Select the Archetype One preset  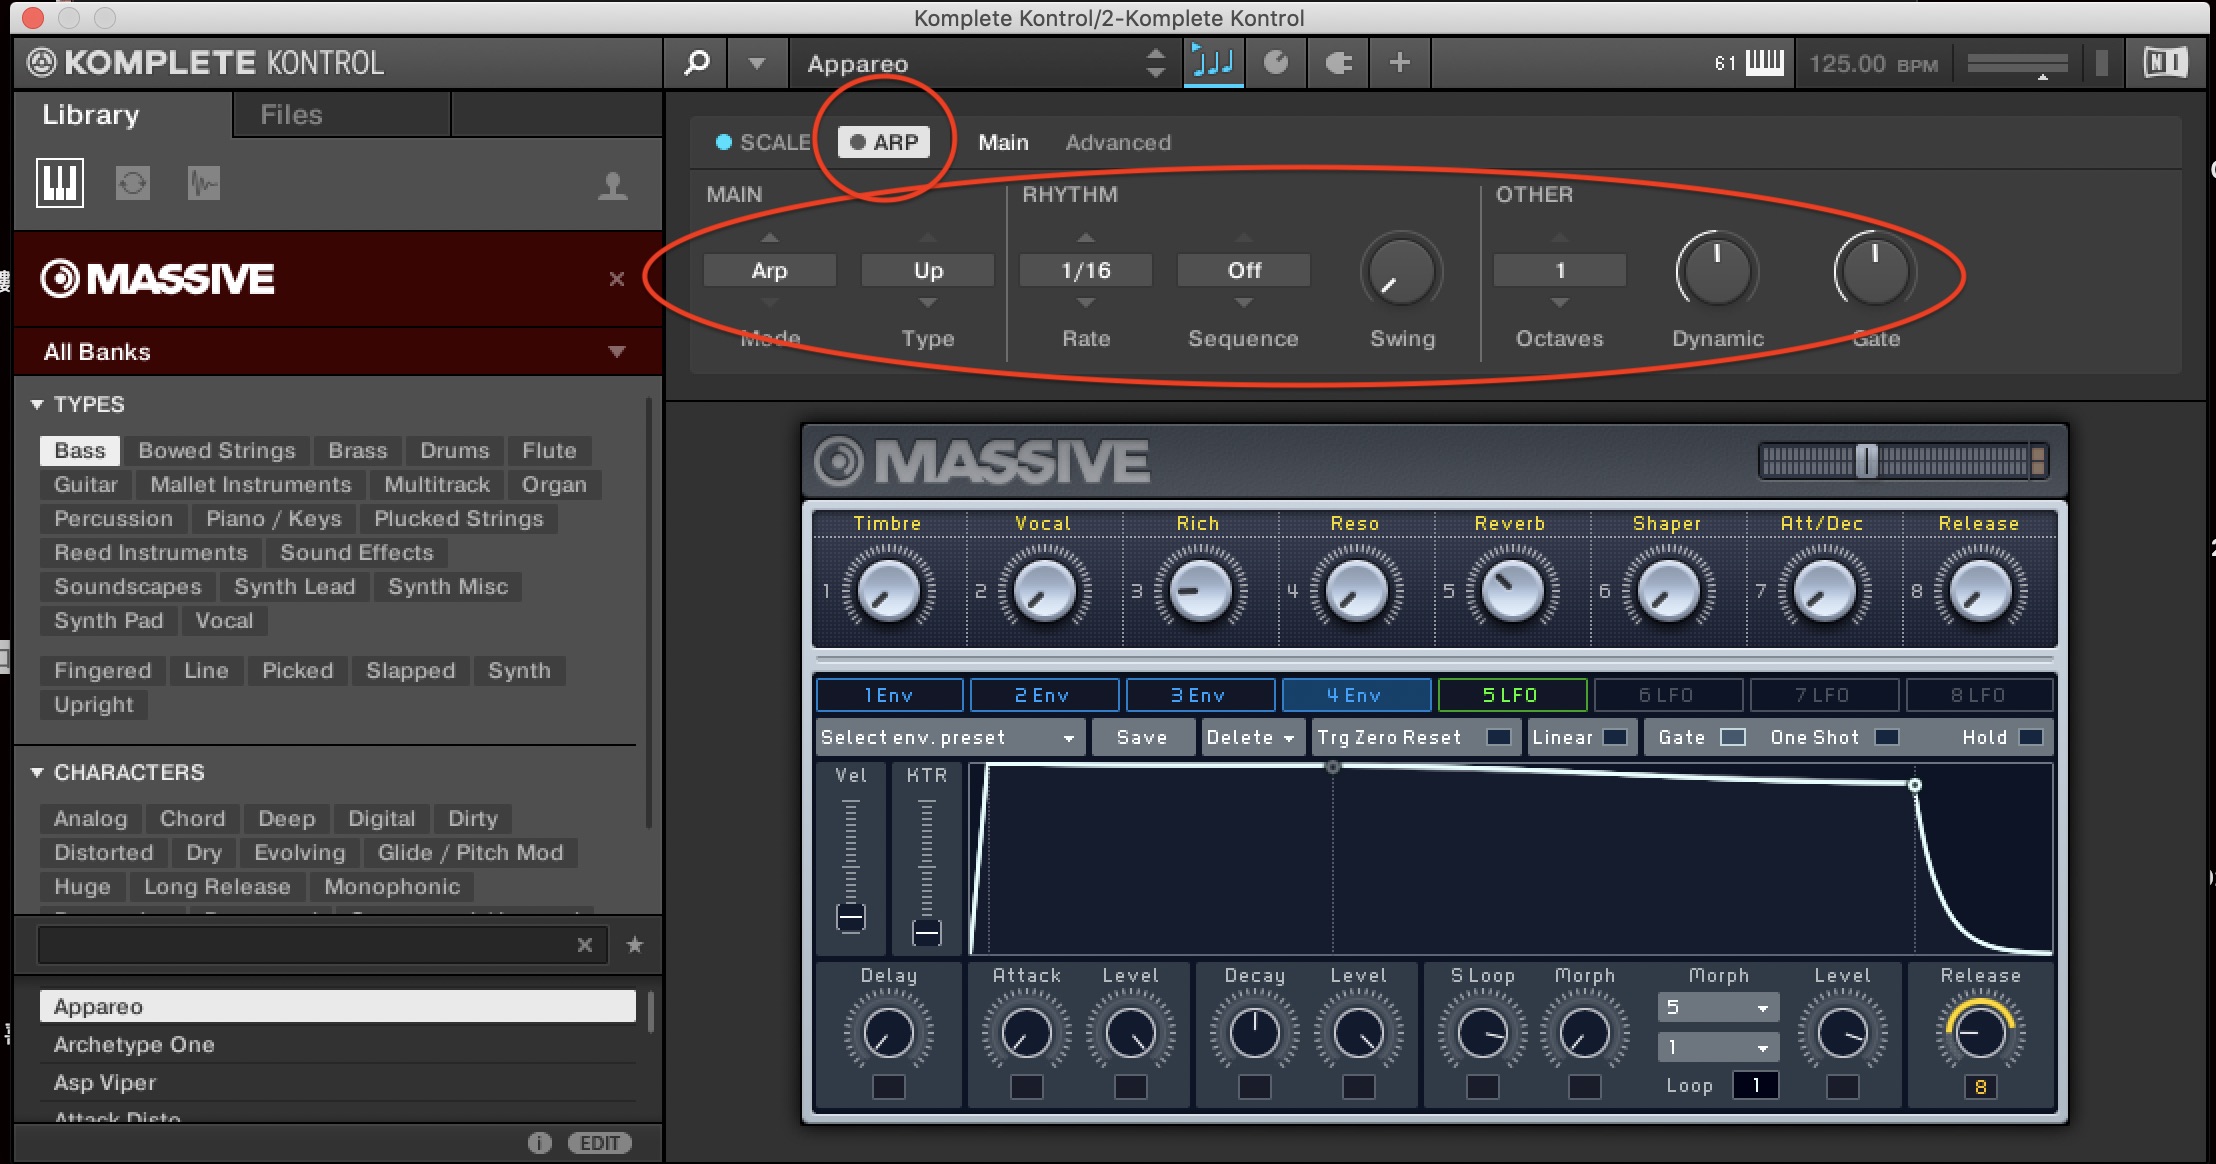(x=134, y=1044)
